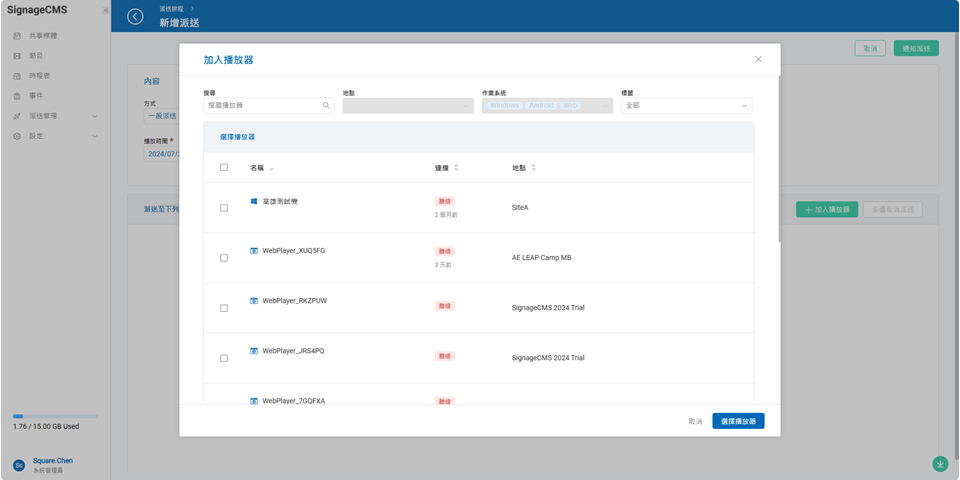
Task: Click the magnifier icon in 搜尋播放器 field
Action: 326,105
